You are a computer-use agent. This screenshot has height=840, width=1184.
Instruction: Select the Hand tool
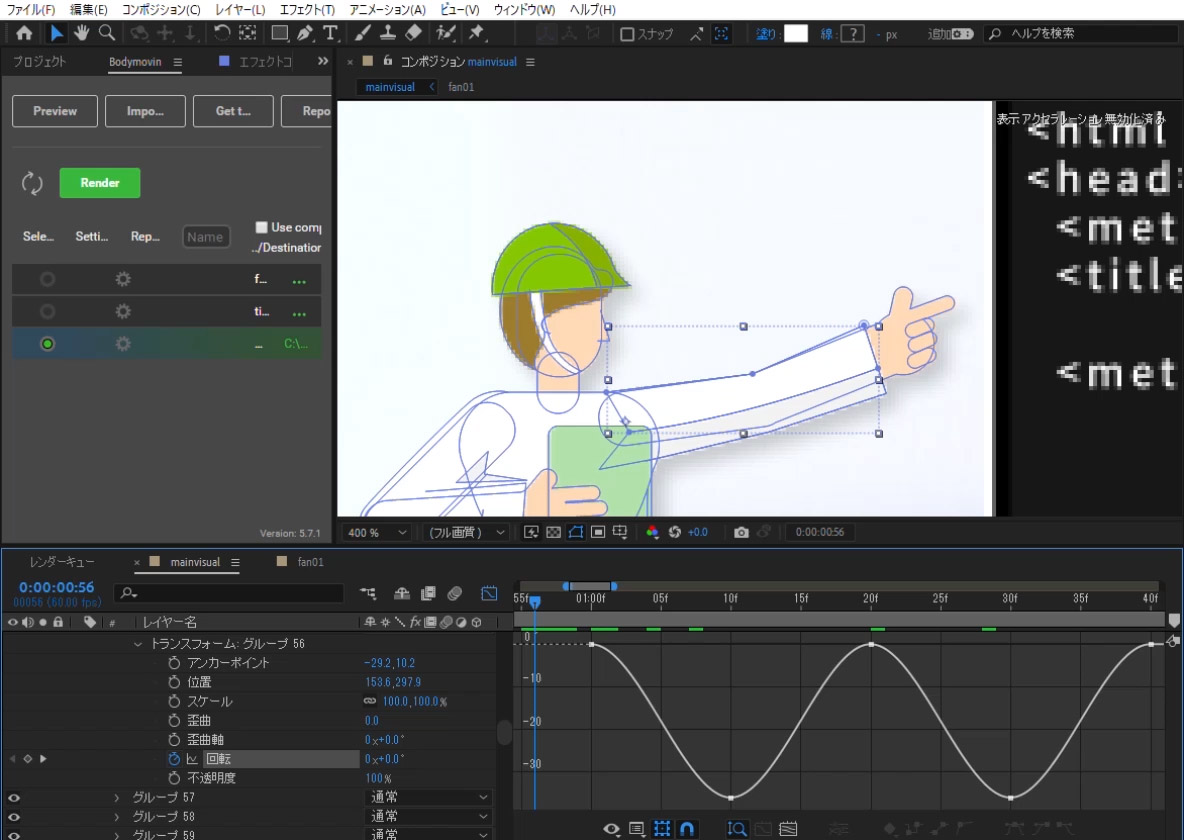pyautogui.click(x=81, y=33)
